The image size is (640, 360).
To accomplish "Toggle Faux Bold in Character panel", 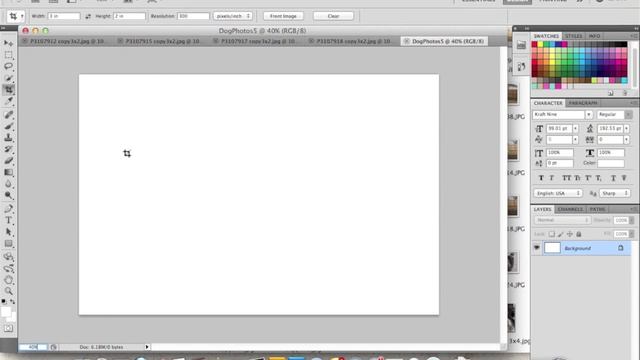I will point(541,178).
